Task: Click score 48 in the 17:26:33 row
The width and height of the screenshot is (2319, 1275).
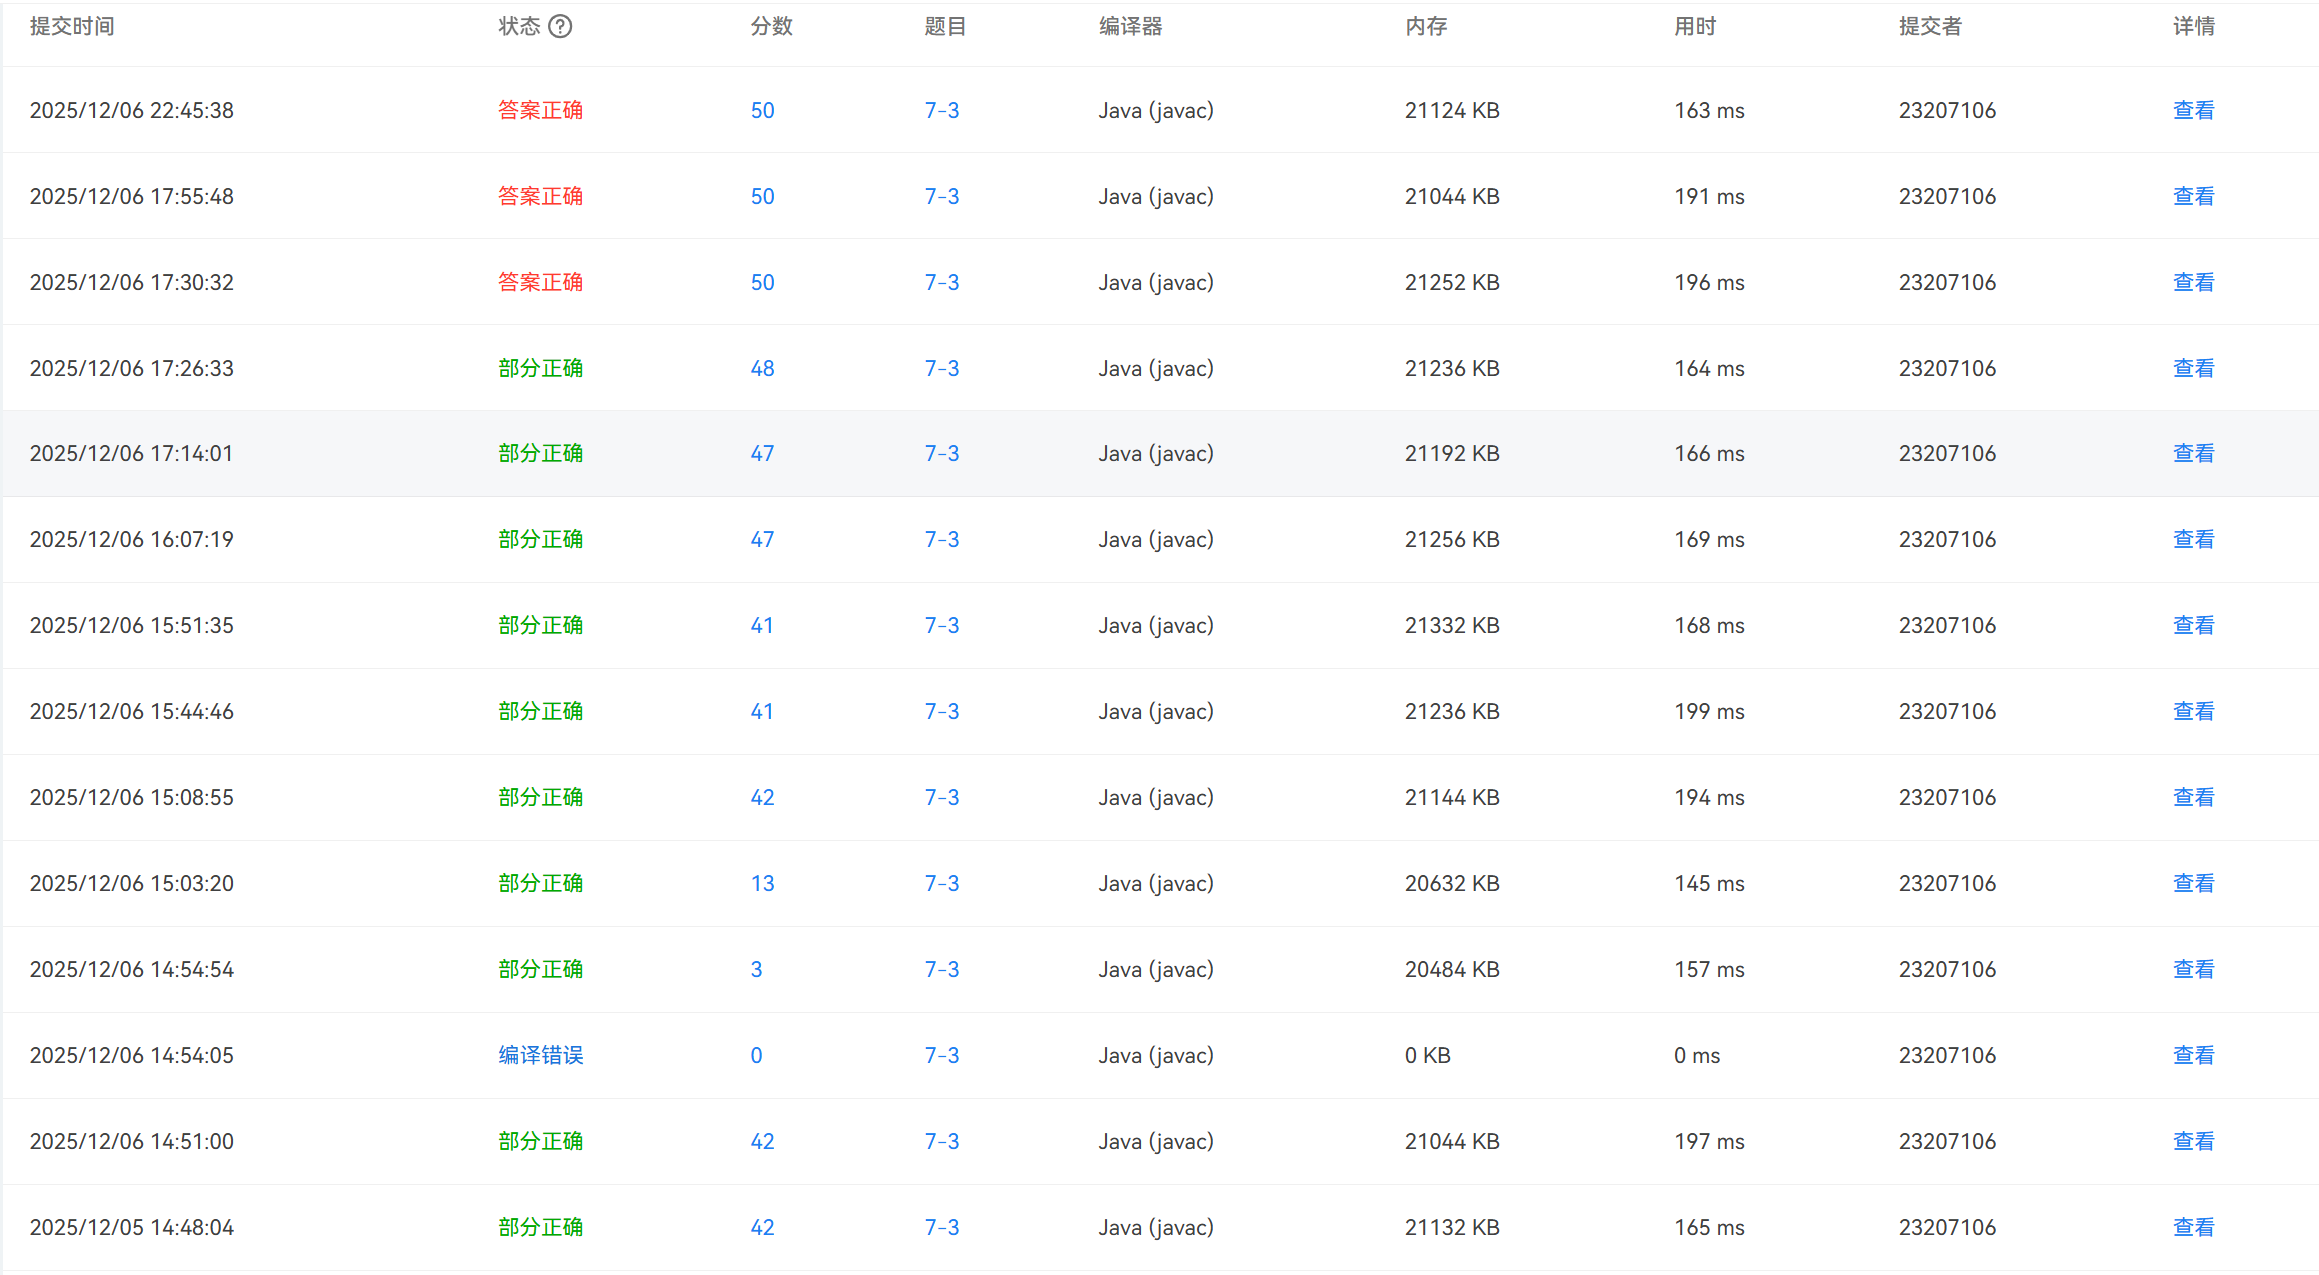Action: 762,368
